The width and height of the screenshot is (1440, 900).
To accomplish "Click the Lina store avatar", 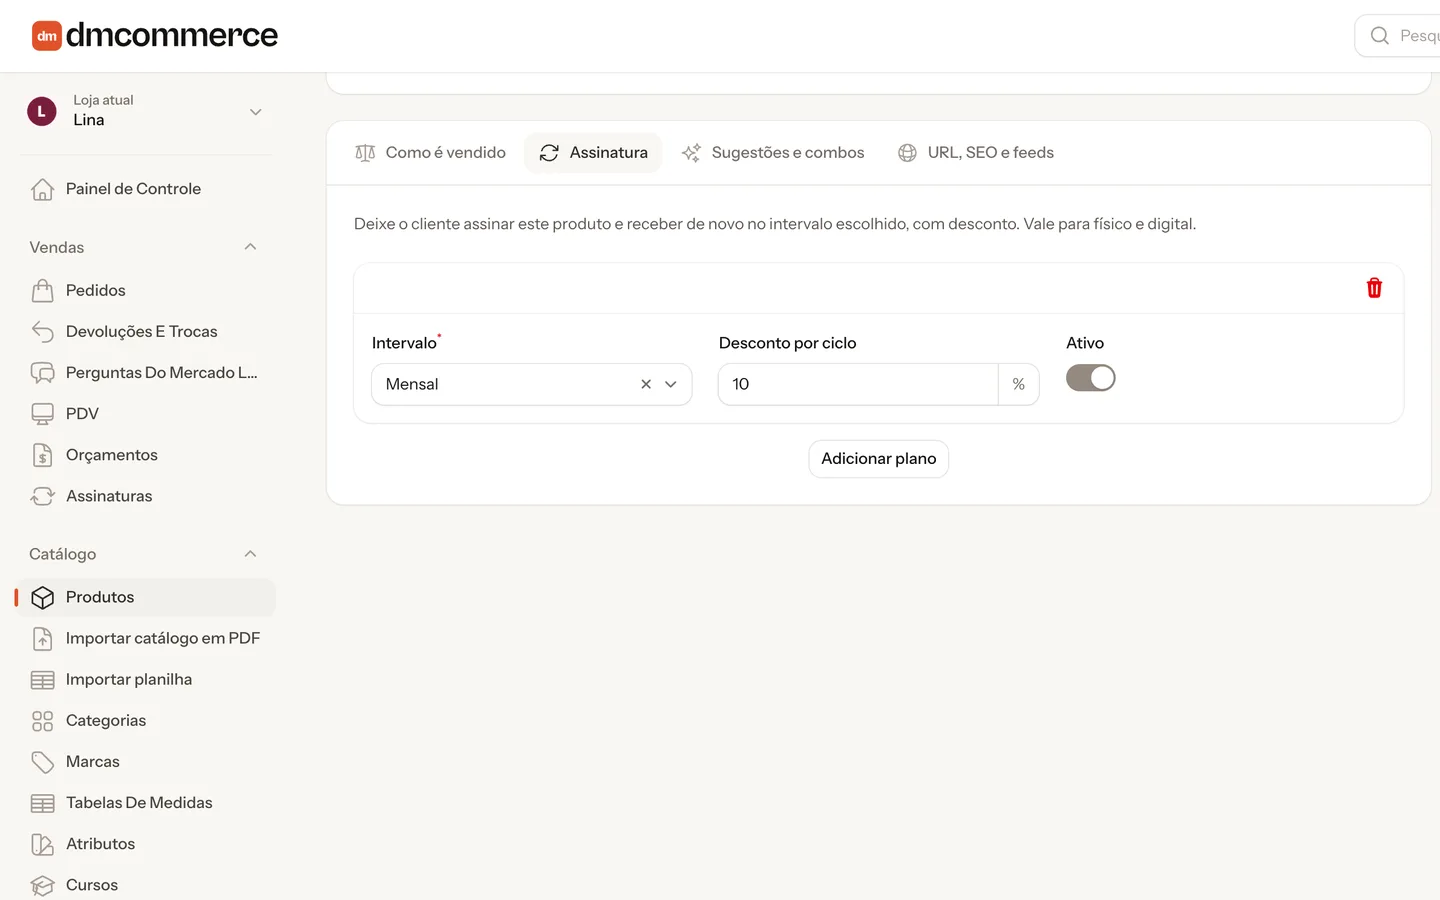I will [41, 111].
